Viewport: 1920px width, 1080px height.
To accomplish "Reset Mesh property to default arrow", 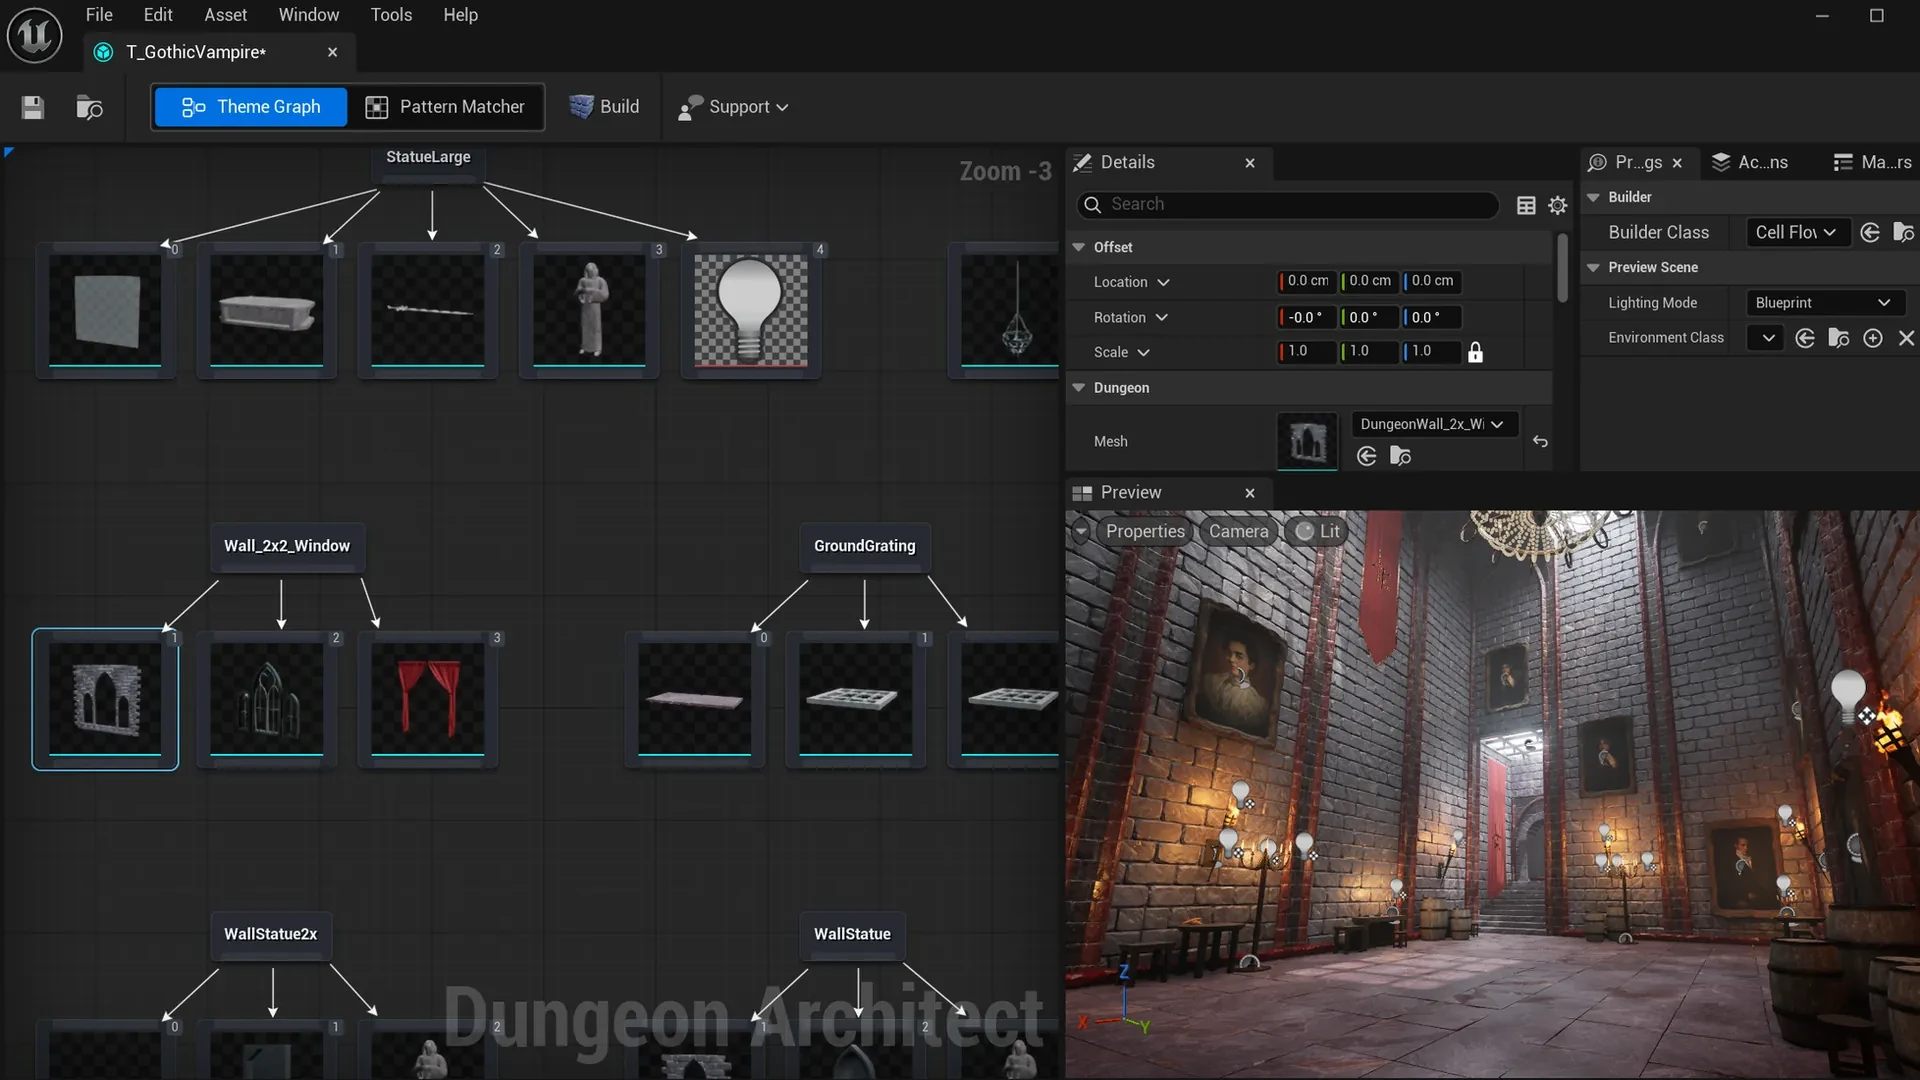I will coord(1540,441).
